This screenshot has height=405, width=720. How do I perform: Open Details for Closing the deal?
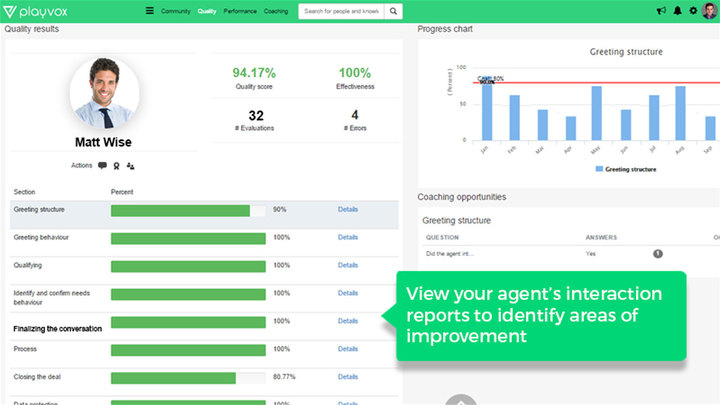coord(347,377)
